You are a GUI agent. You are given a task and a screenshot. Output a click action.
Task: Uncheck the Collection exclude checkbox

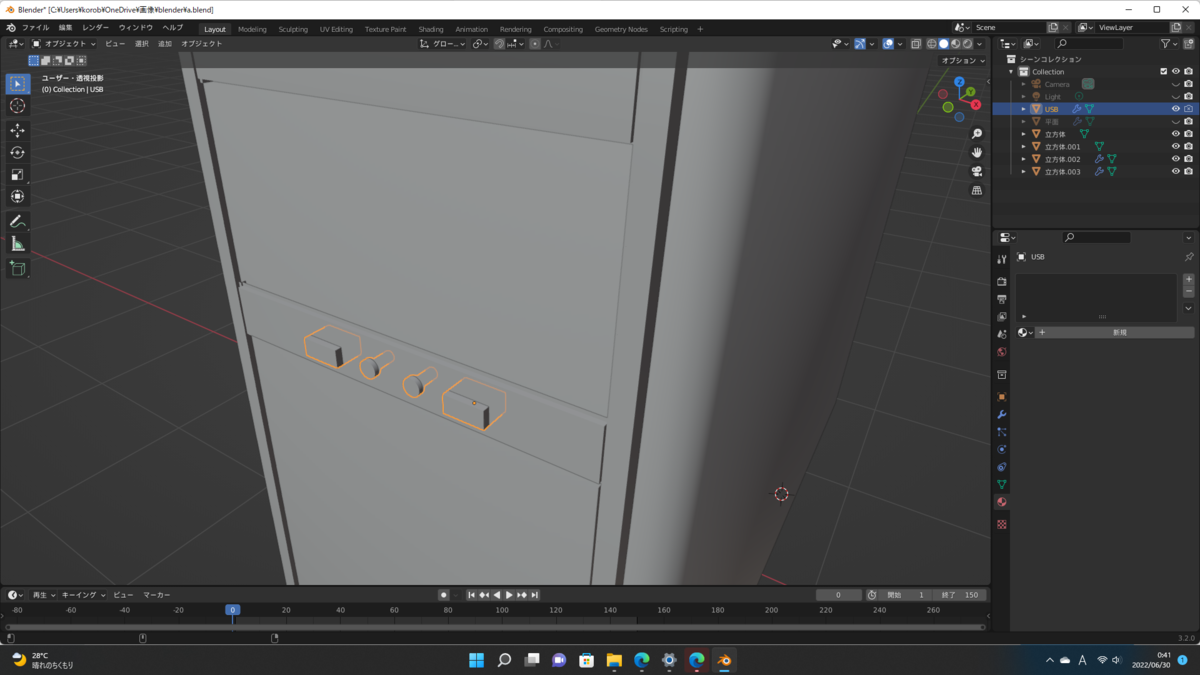pos(1163,72)
